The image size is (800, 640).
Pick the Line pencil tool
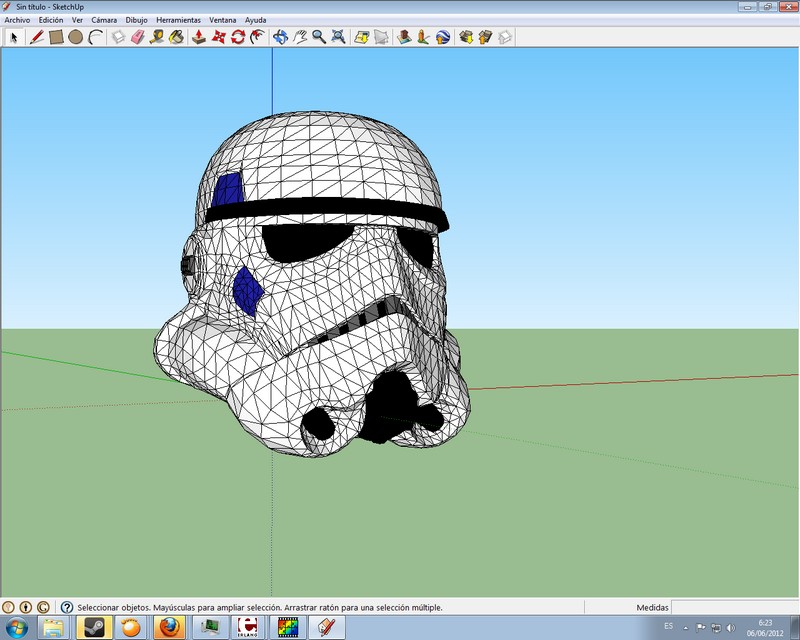(x=36, y=37)
